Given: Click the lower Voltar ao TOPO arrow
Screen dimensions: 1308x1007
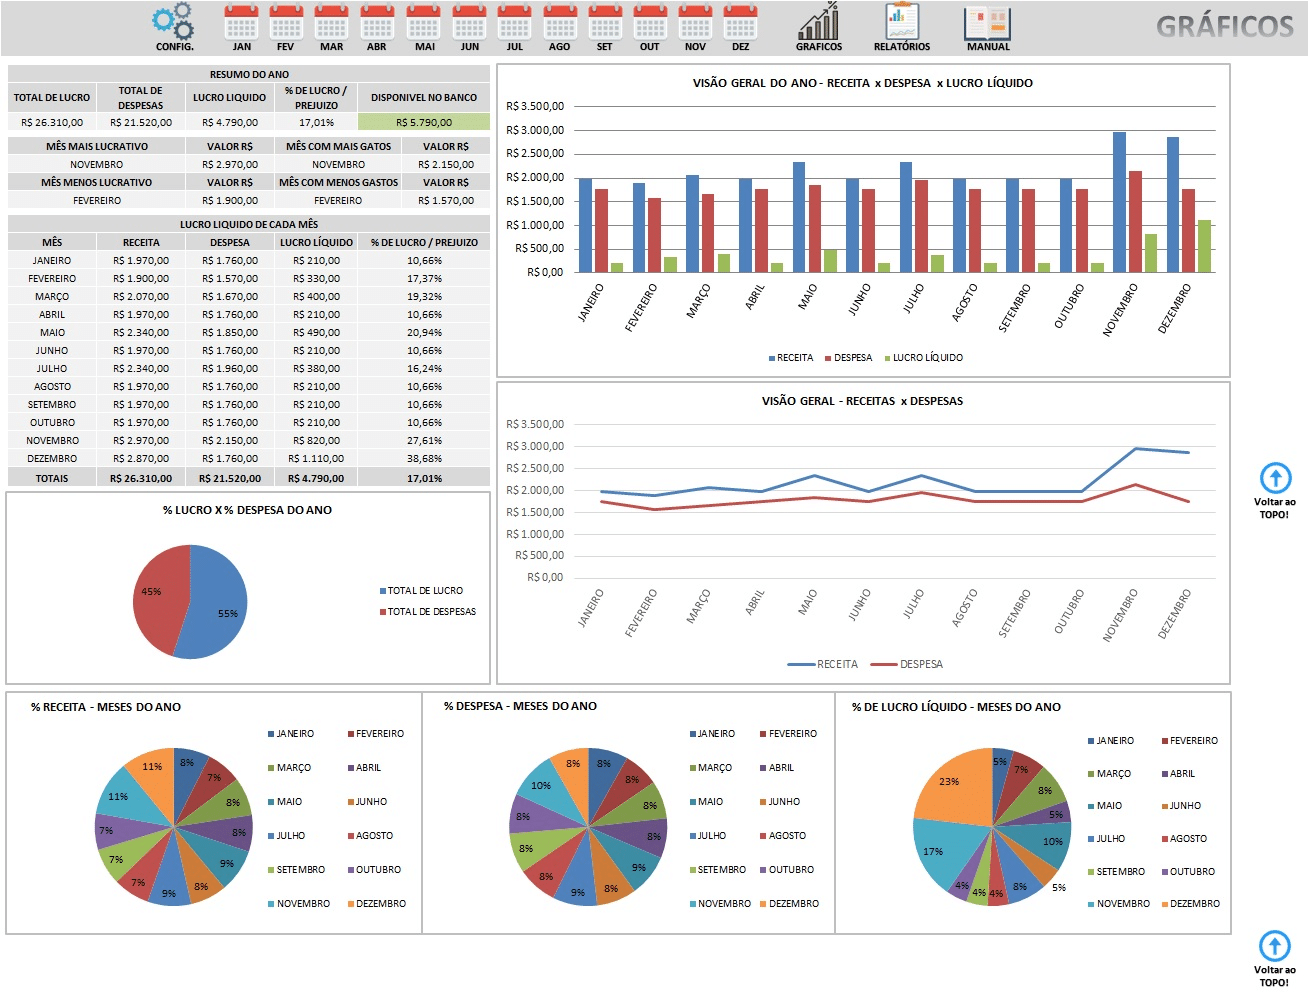Looking at the screenshot, I should click(1274, 946).
